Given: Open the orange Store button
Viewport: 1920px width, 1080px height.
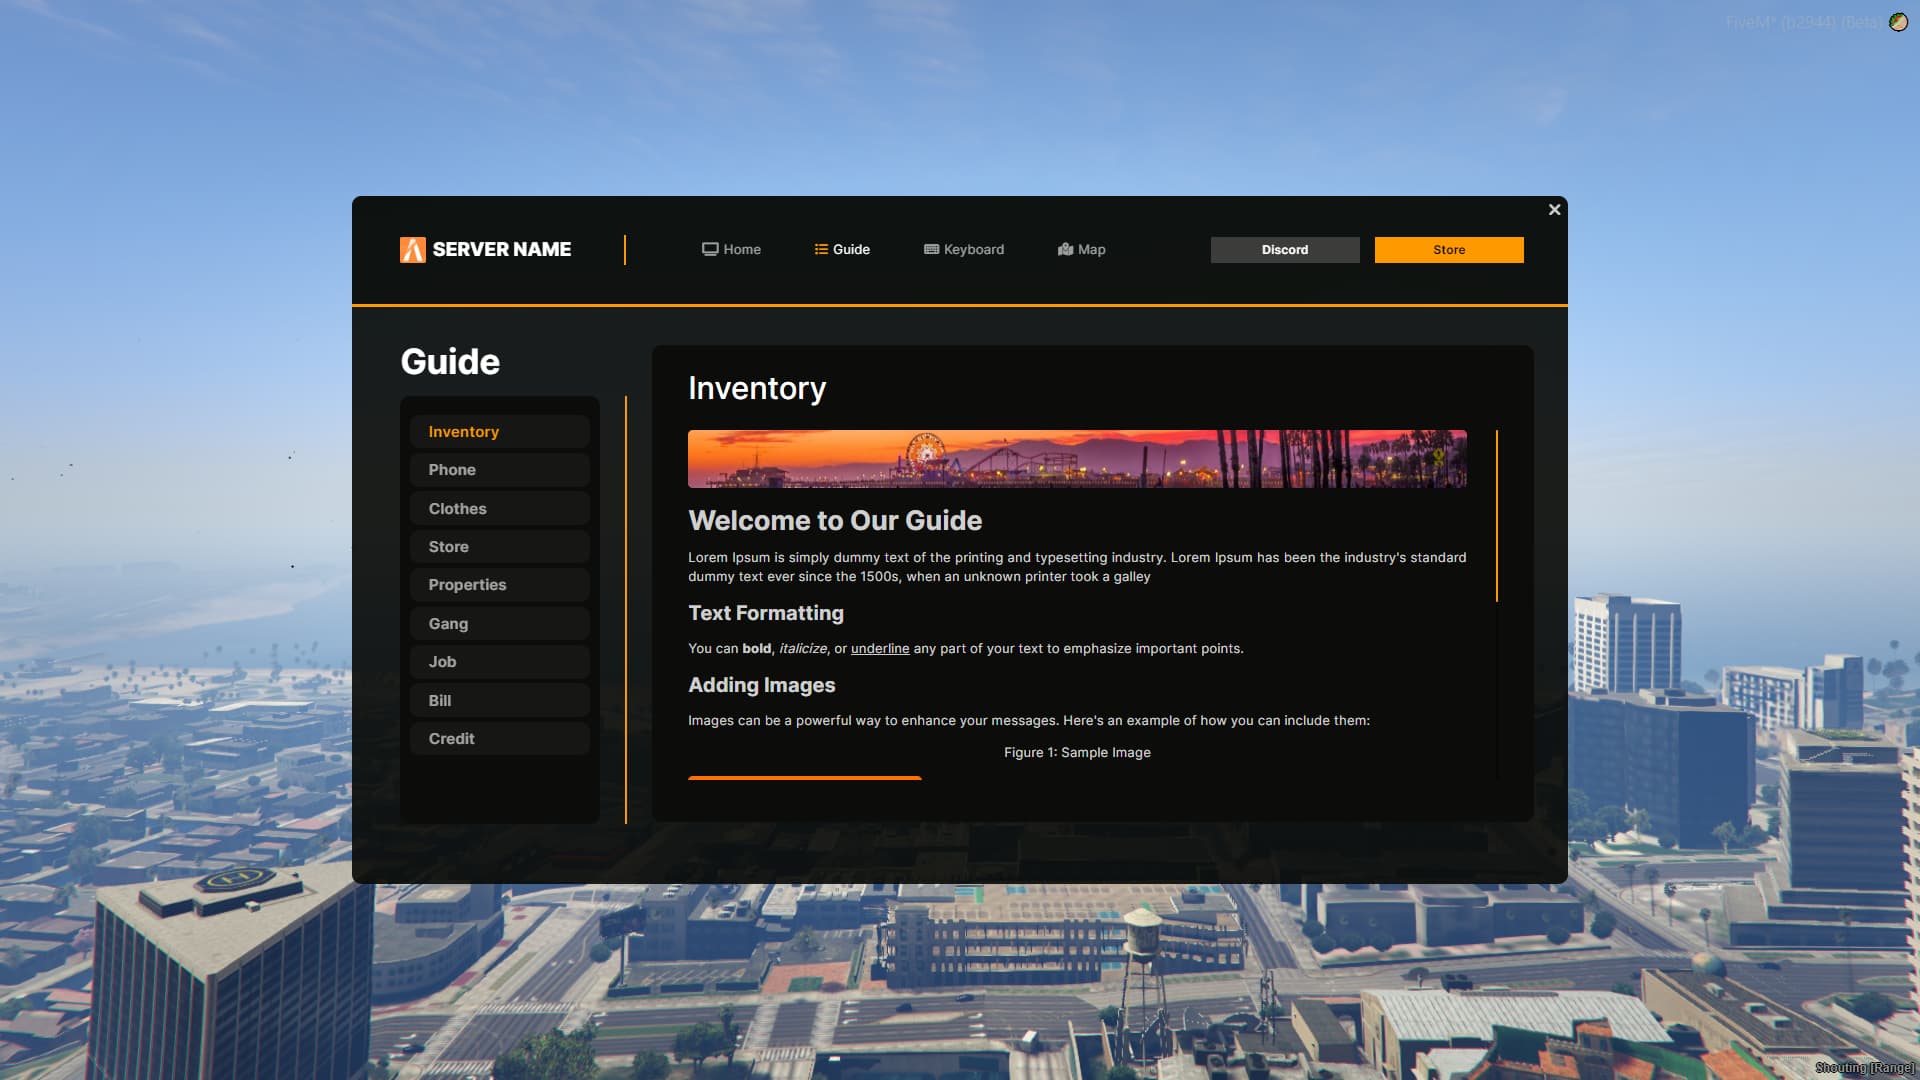Looking at the screenshot, I should tap(1448, 250).
